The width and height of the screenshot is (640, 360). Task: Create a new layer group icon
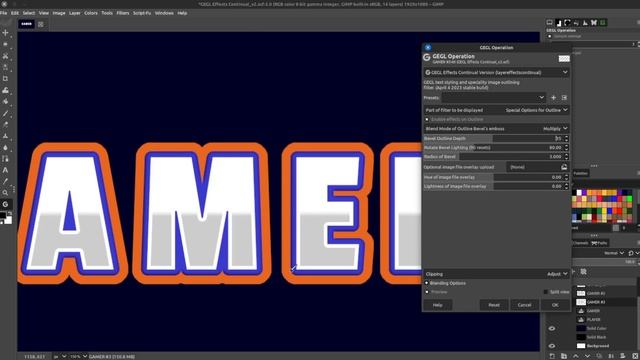(x=564, y=356)
